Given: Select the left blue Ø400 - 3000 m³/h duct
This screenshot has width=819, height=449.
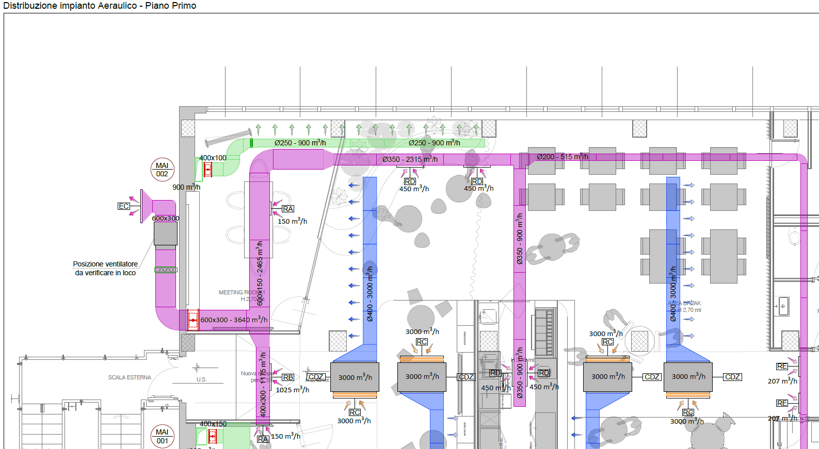Looking at the screenshot, I should pos(369,270).
